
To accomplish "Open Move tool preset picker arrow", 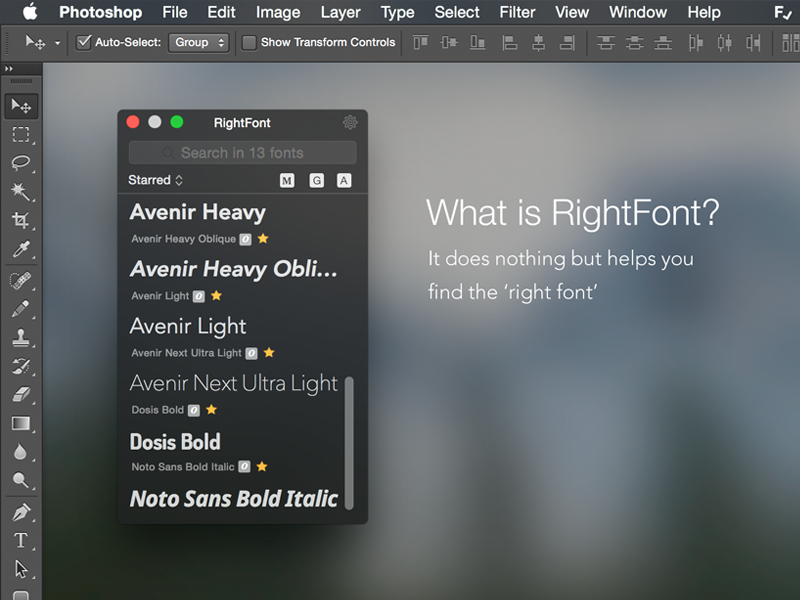I will pyautogui.click(x=57, y=43).
